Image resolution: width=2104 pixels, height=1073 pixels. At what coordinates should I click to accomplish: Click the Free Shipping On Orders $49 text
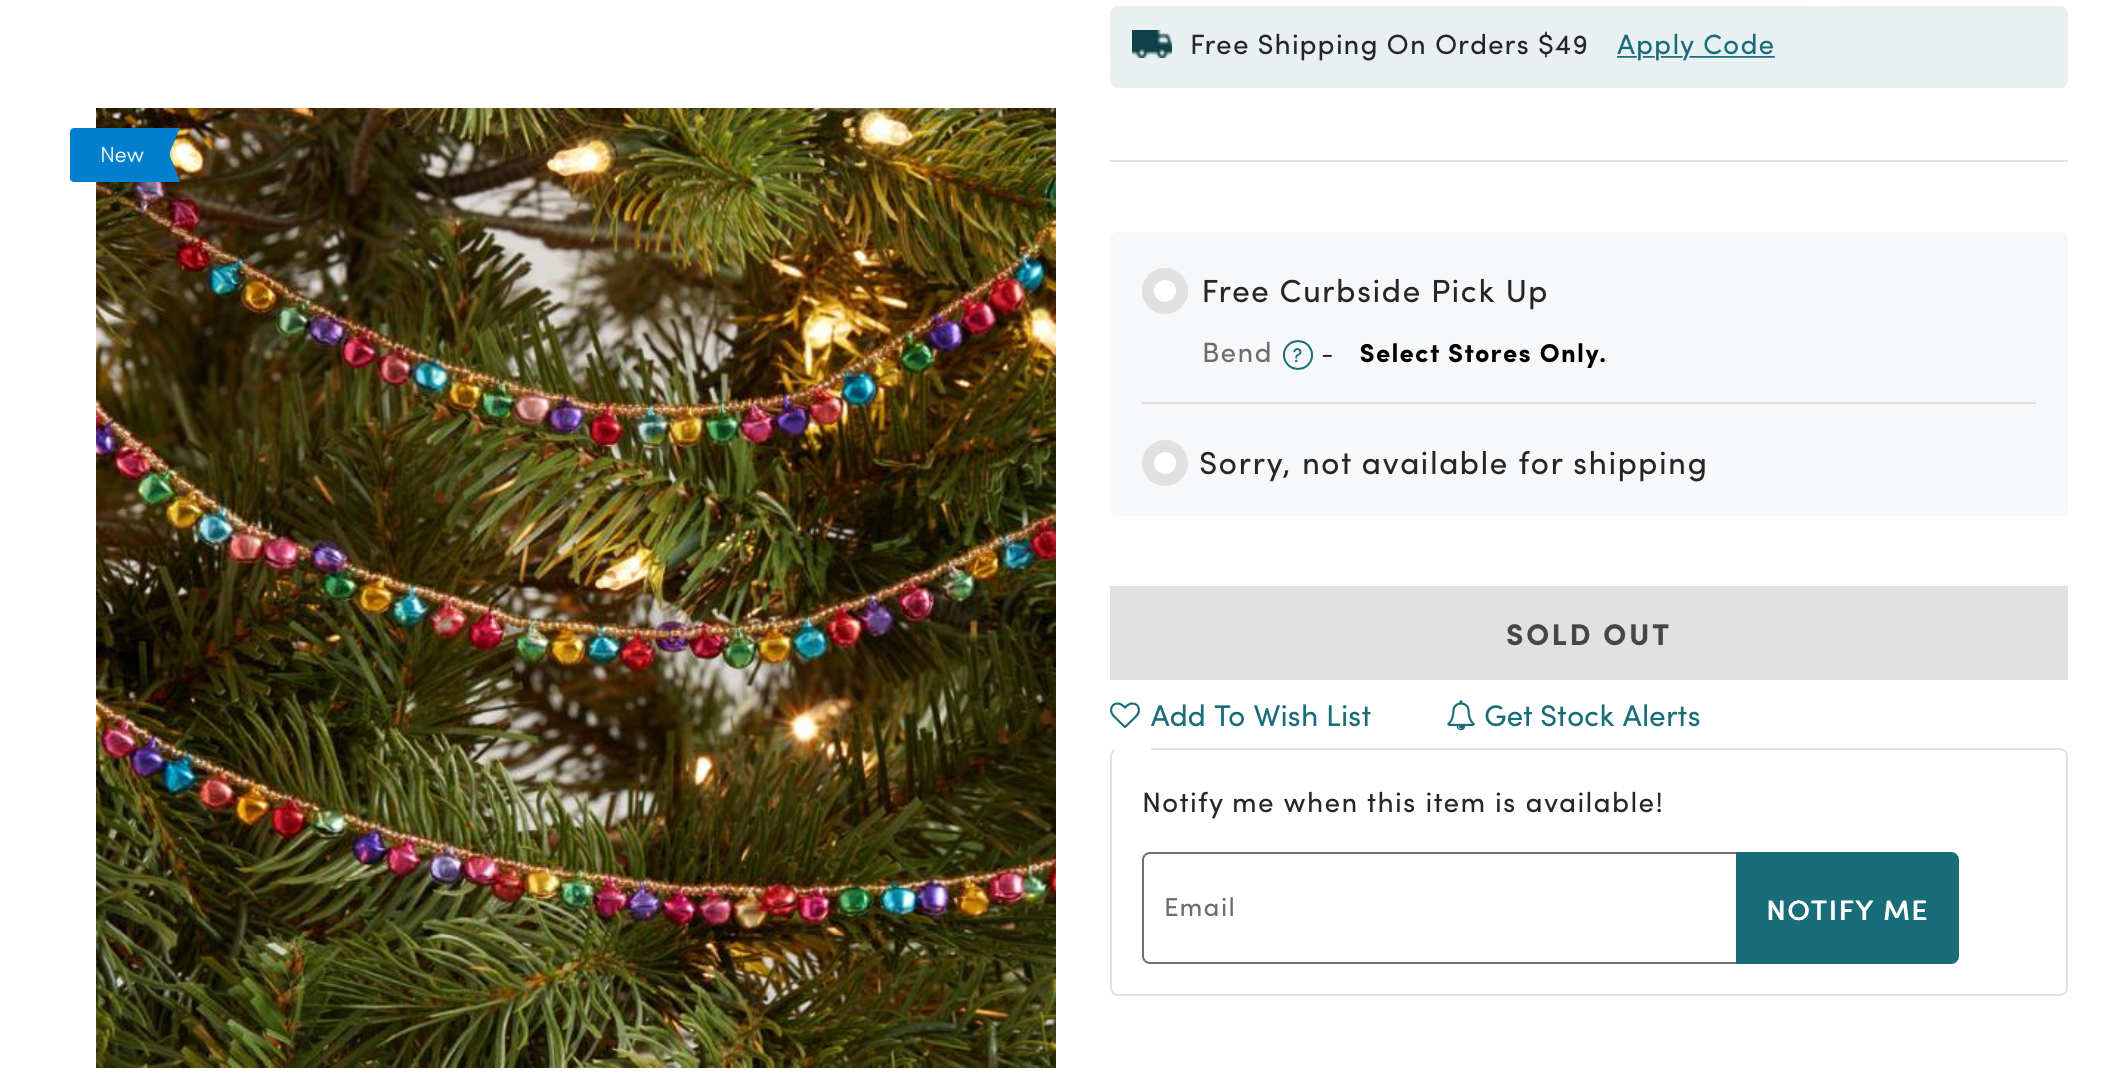point(1388,45)
